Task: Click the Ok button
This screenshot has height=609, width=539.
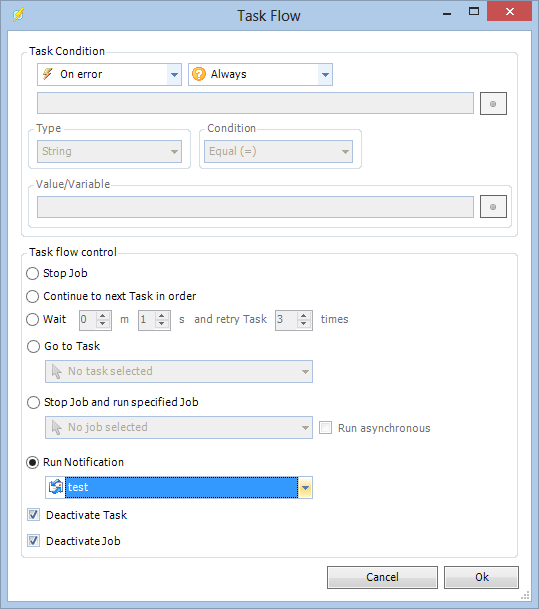Action: [482, 577]
